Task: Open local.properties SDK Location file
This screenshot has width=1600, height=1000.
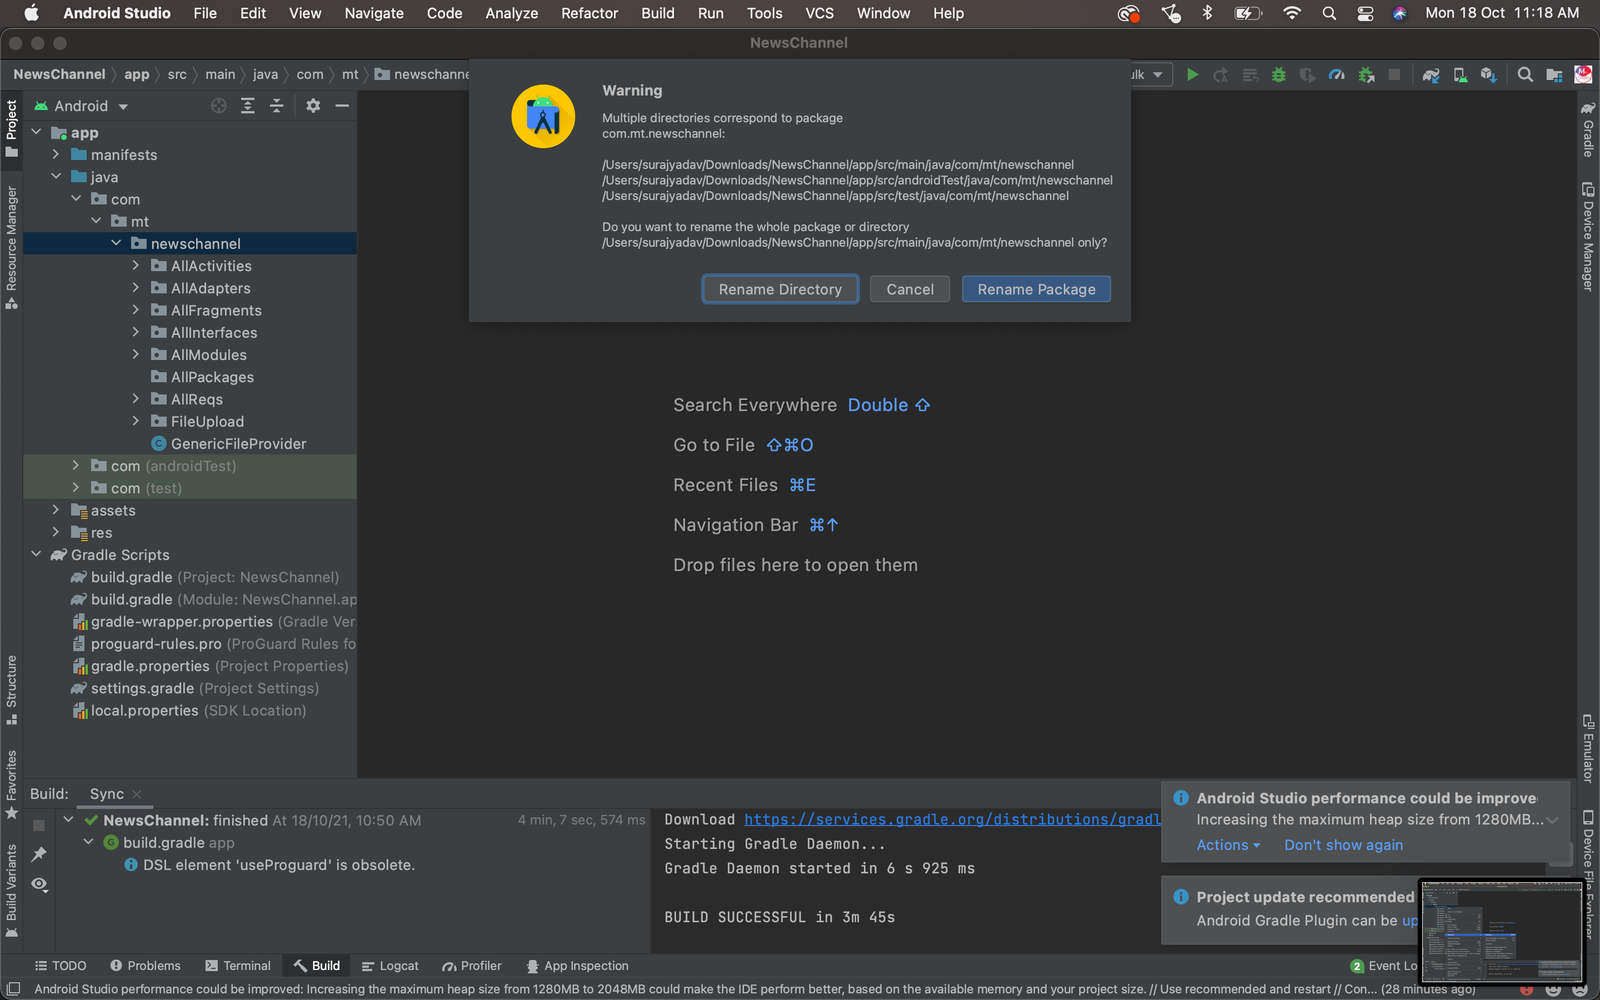Action: click(x=189, y=711)
